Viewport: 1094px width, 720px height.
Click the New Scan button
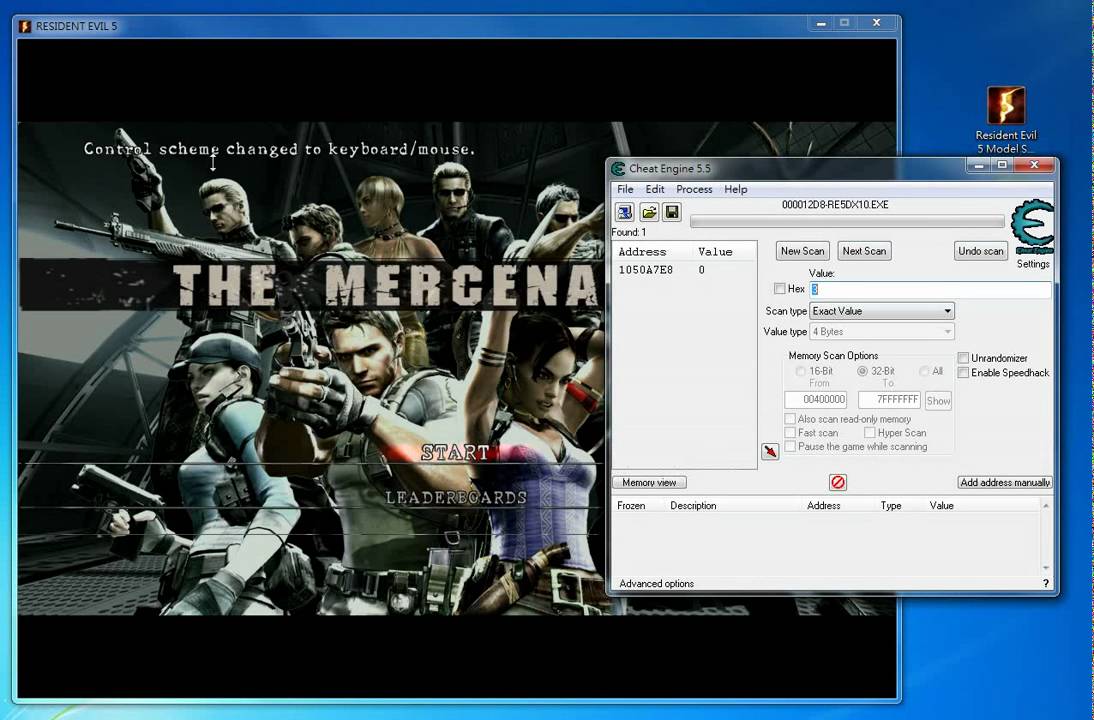click(802, 251)
